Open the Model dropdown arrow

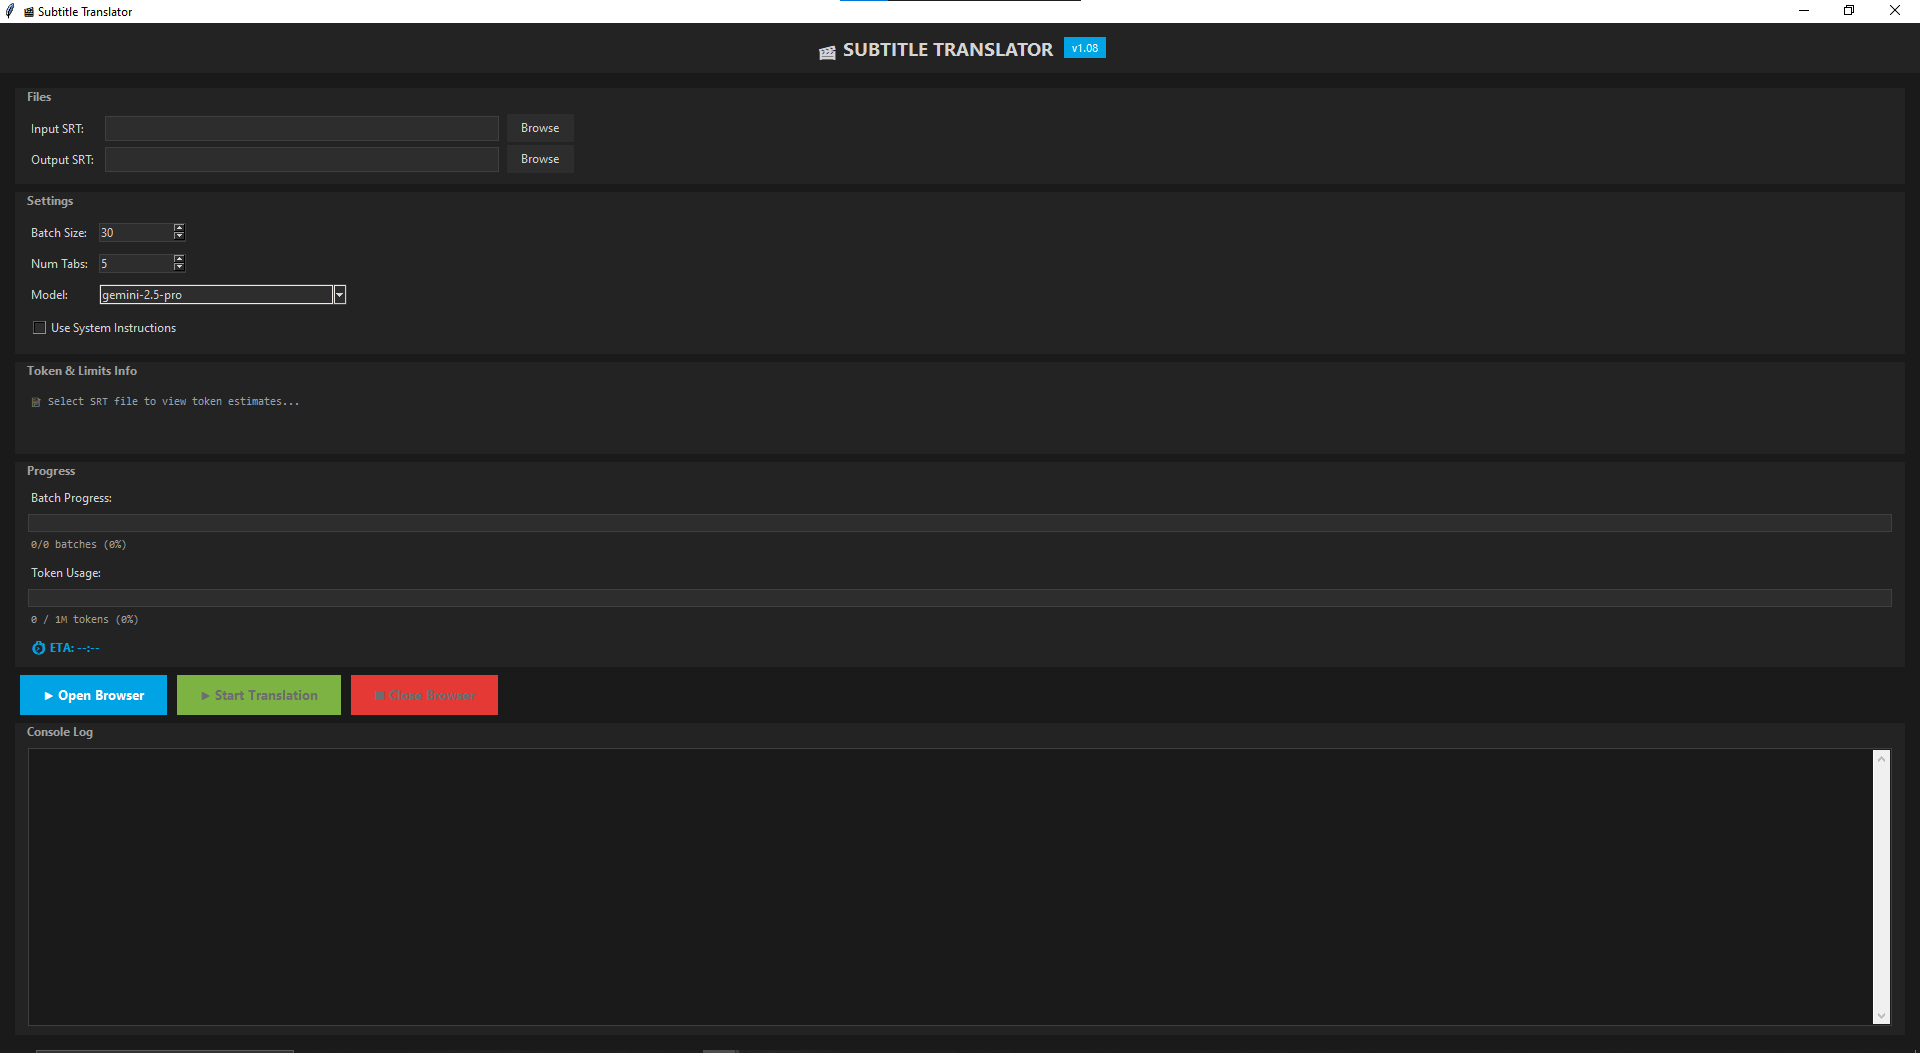point(340,295)
